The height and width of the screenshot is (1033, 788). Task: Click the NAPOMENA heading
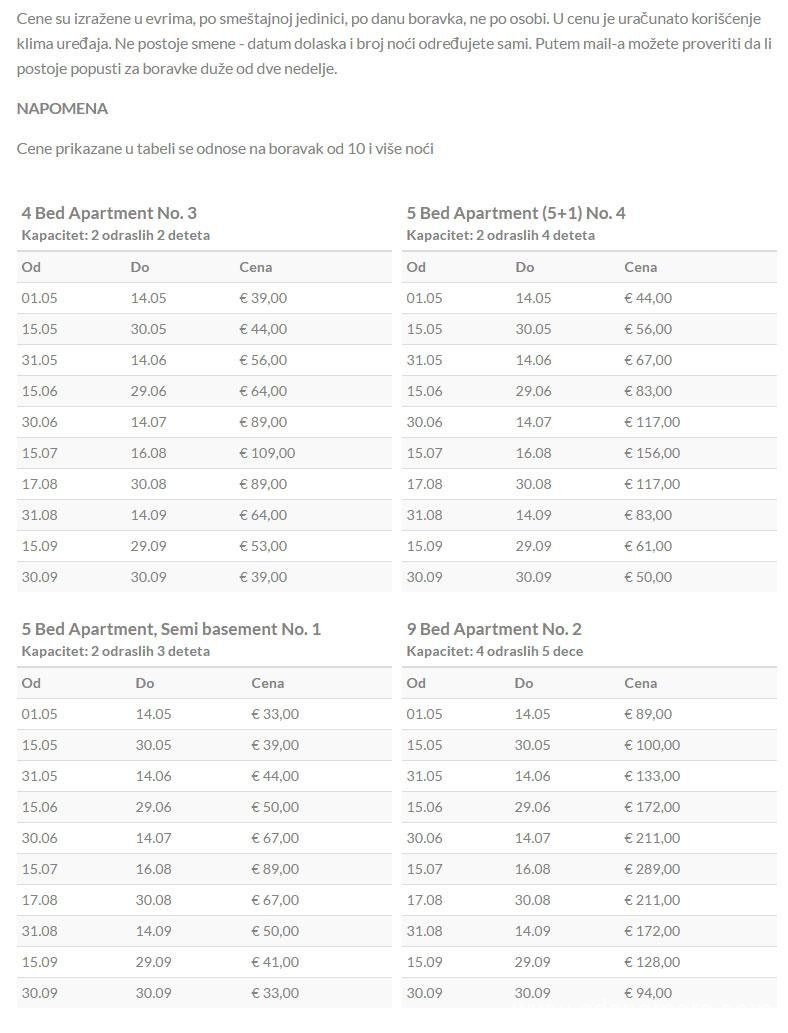[62, 108]
